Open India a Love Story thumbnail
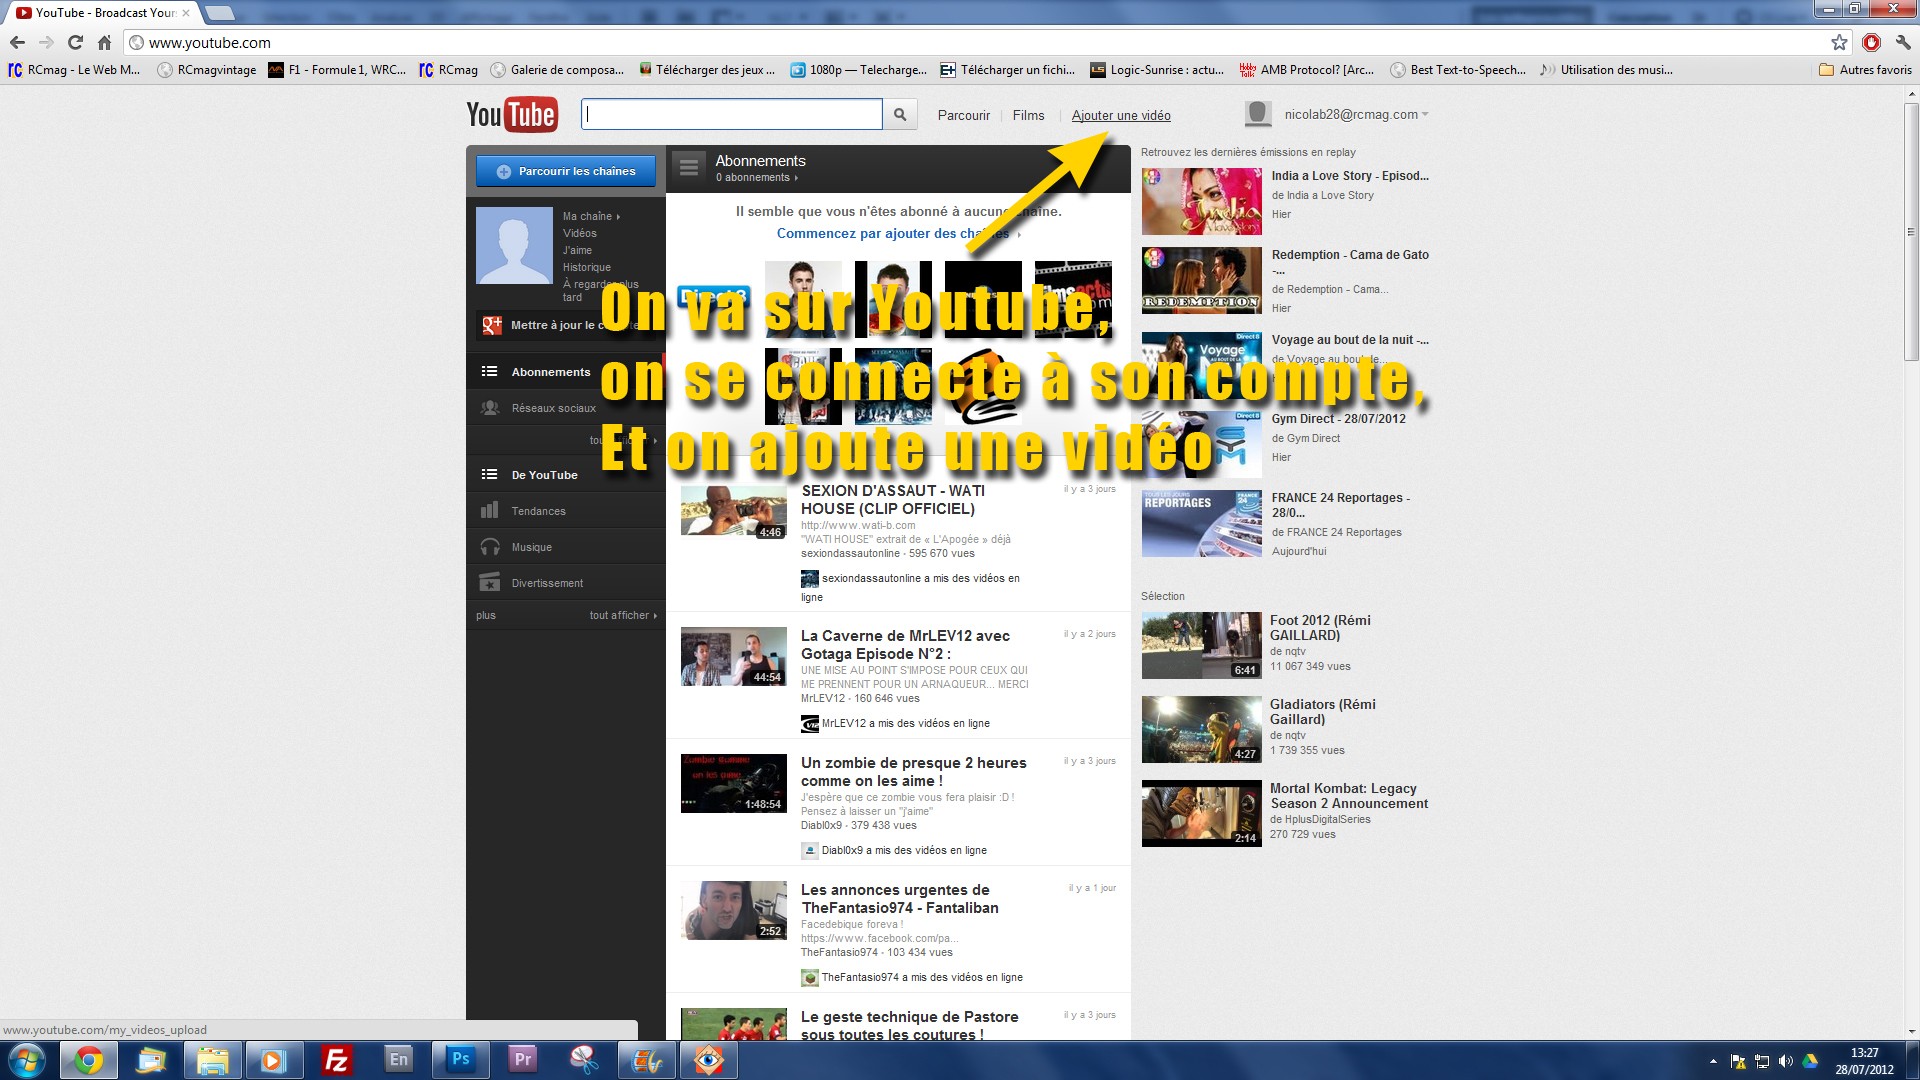The height and width of the screenshot is (1080, 1920). pyautogui.click(x=1201, y=200)
